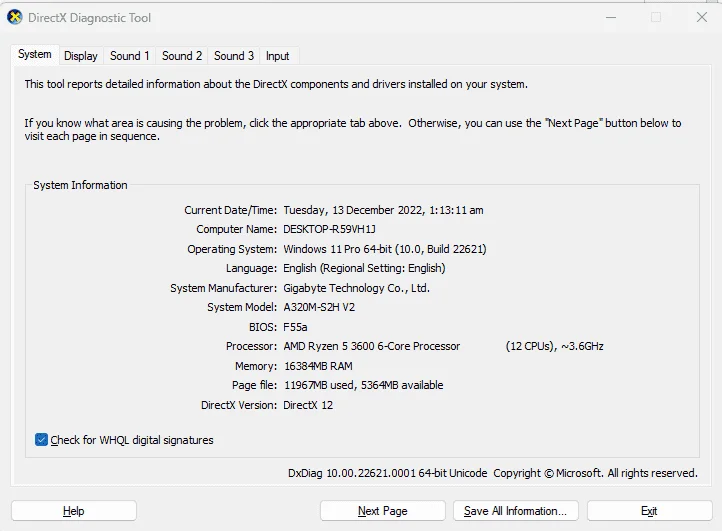This screenshot has height=531, width=722.
Task: Click the 'Page file:' label
Action: (x=255, y=385)
